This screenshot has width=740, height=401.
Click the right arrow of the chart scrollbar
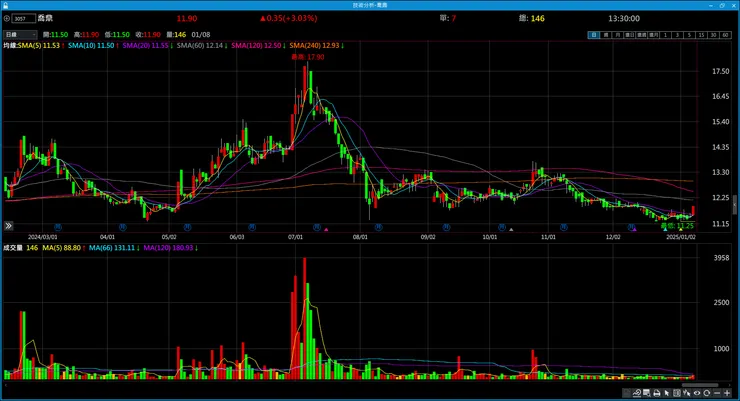pyautogui.click(x=730, y=385)
